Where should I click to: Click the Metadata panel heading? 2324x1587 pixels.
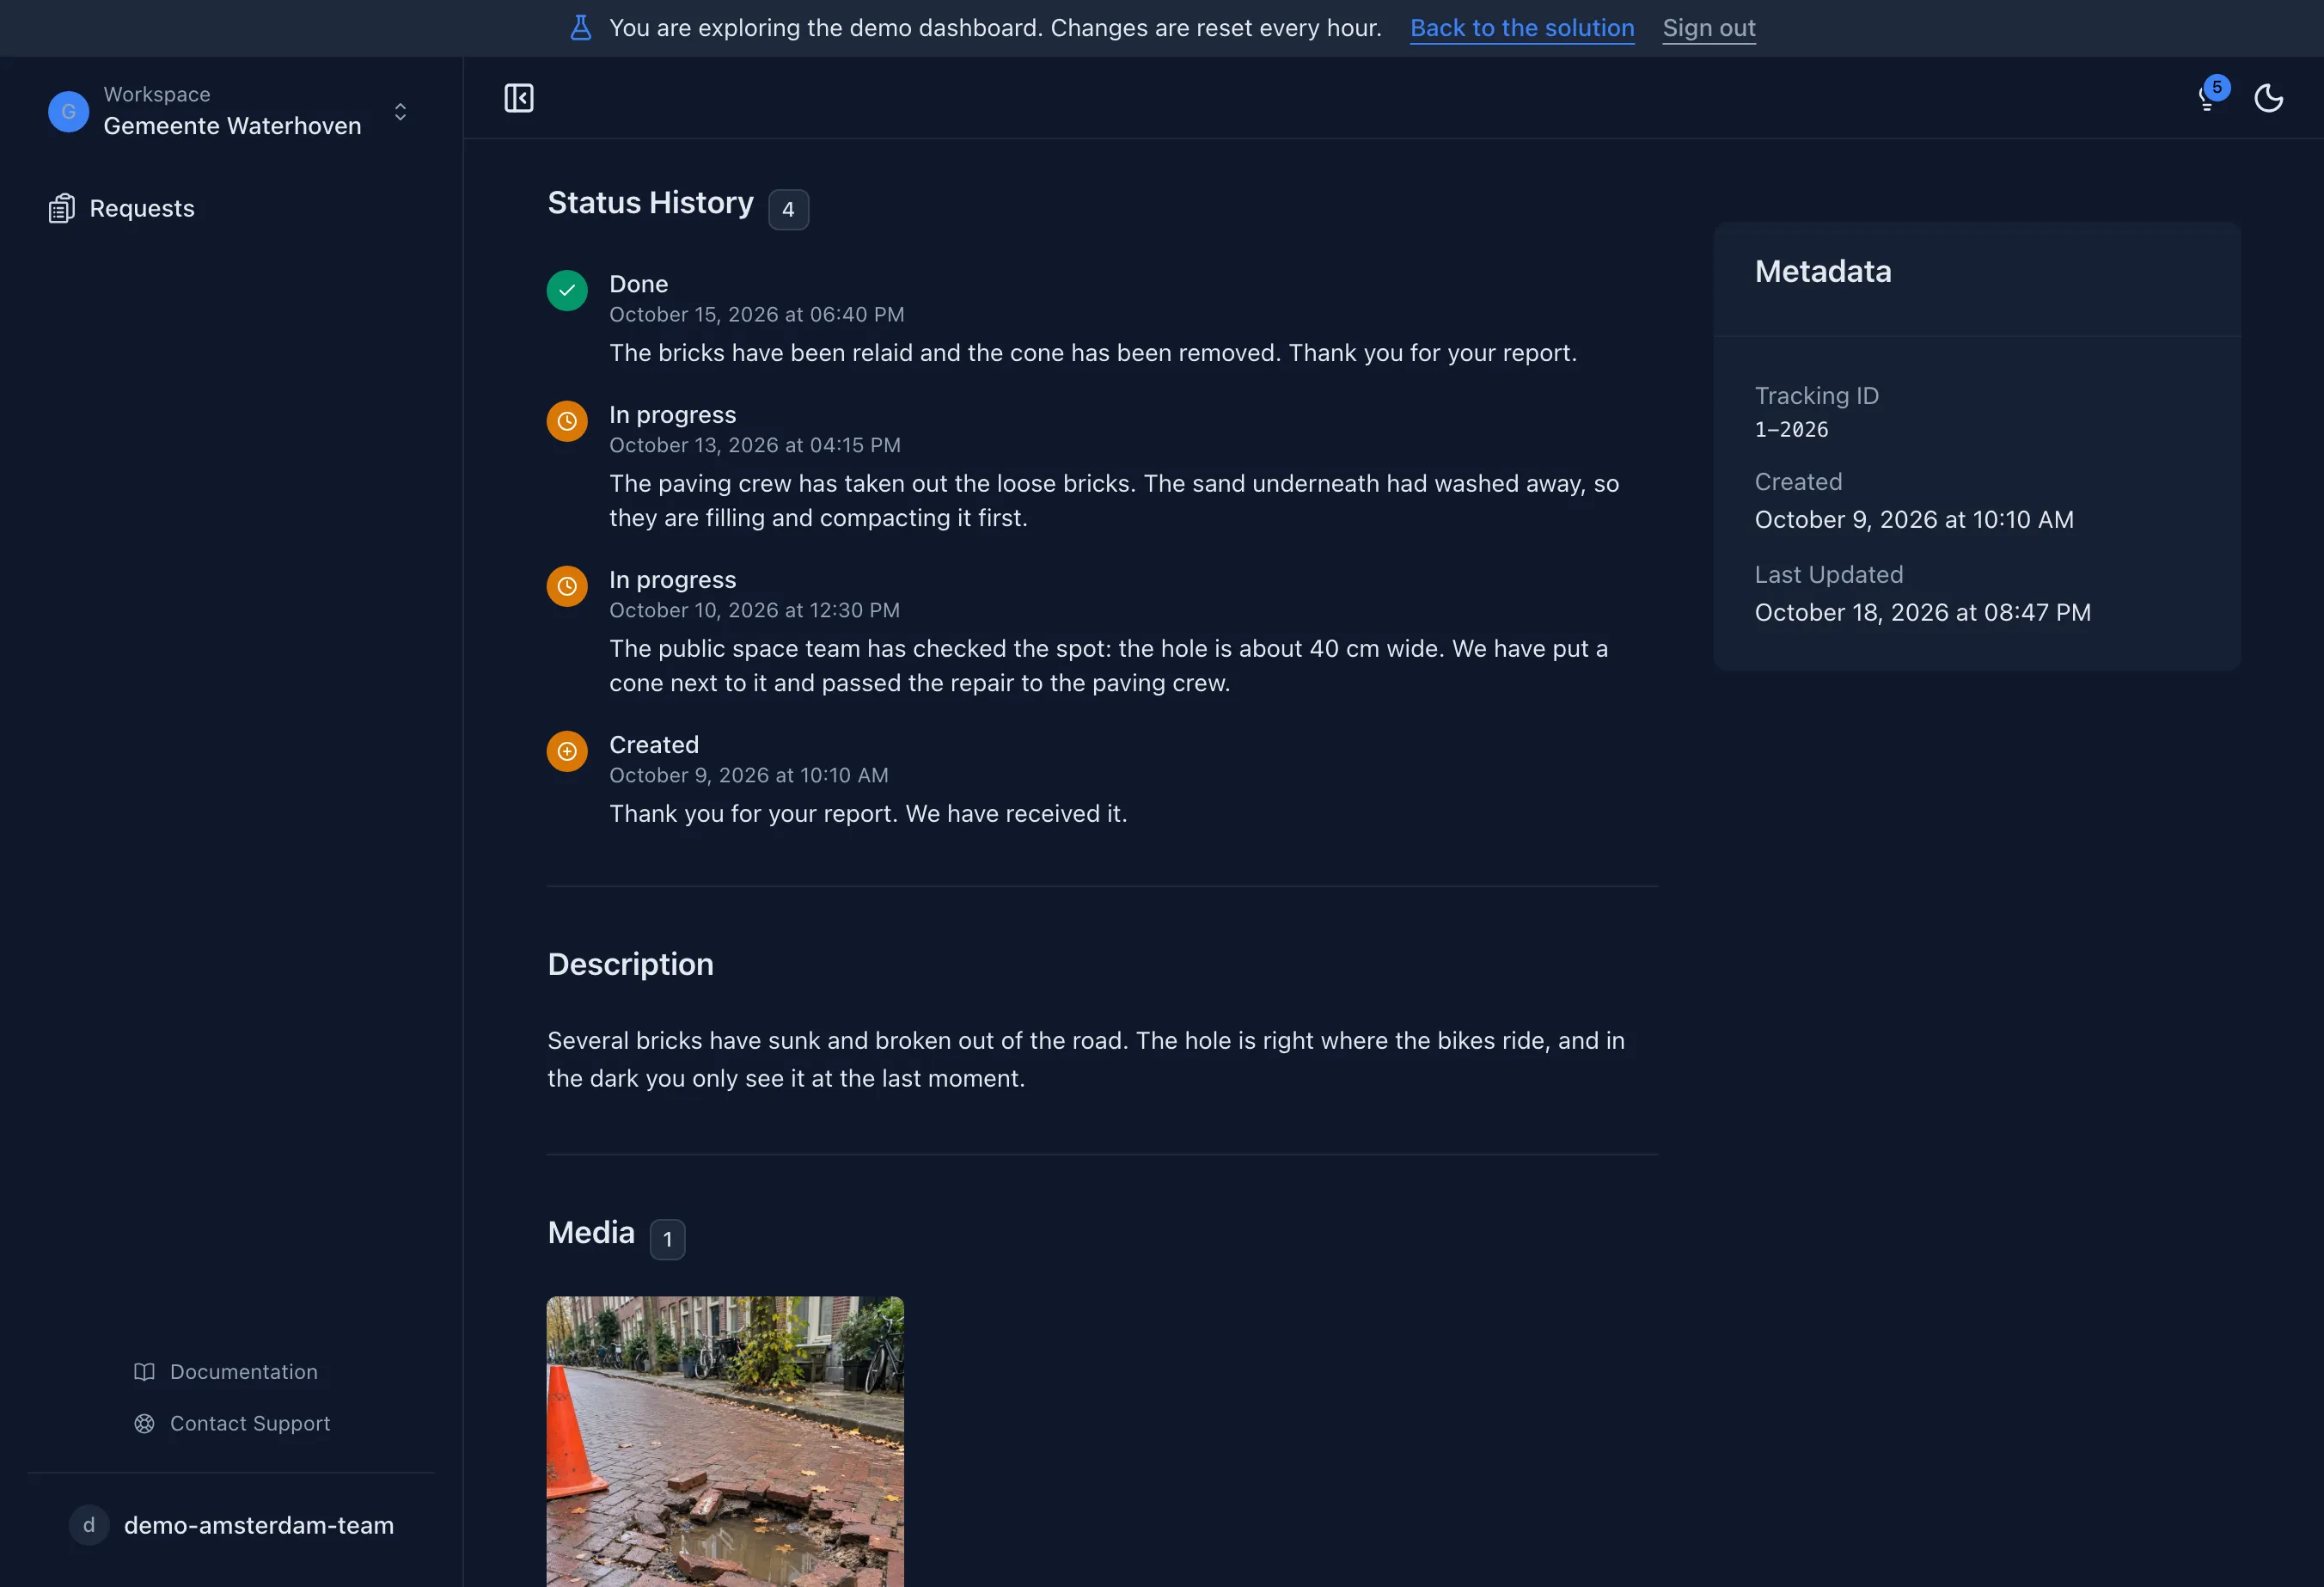click(x=1822, y=271)
